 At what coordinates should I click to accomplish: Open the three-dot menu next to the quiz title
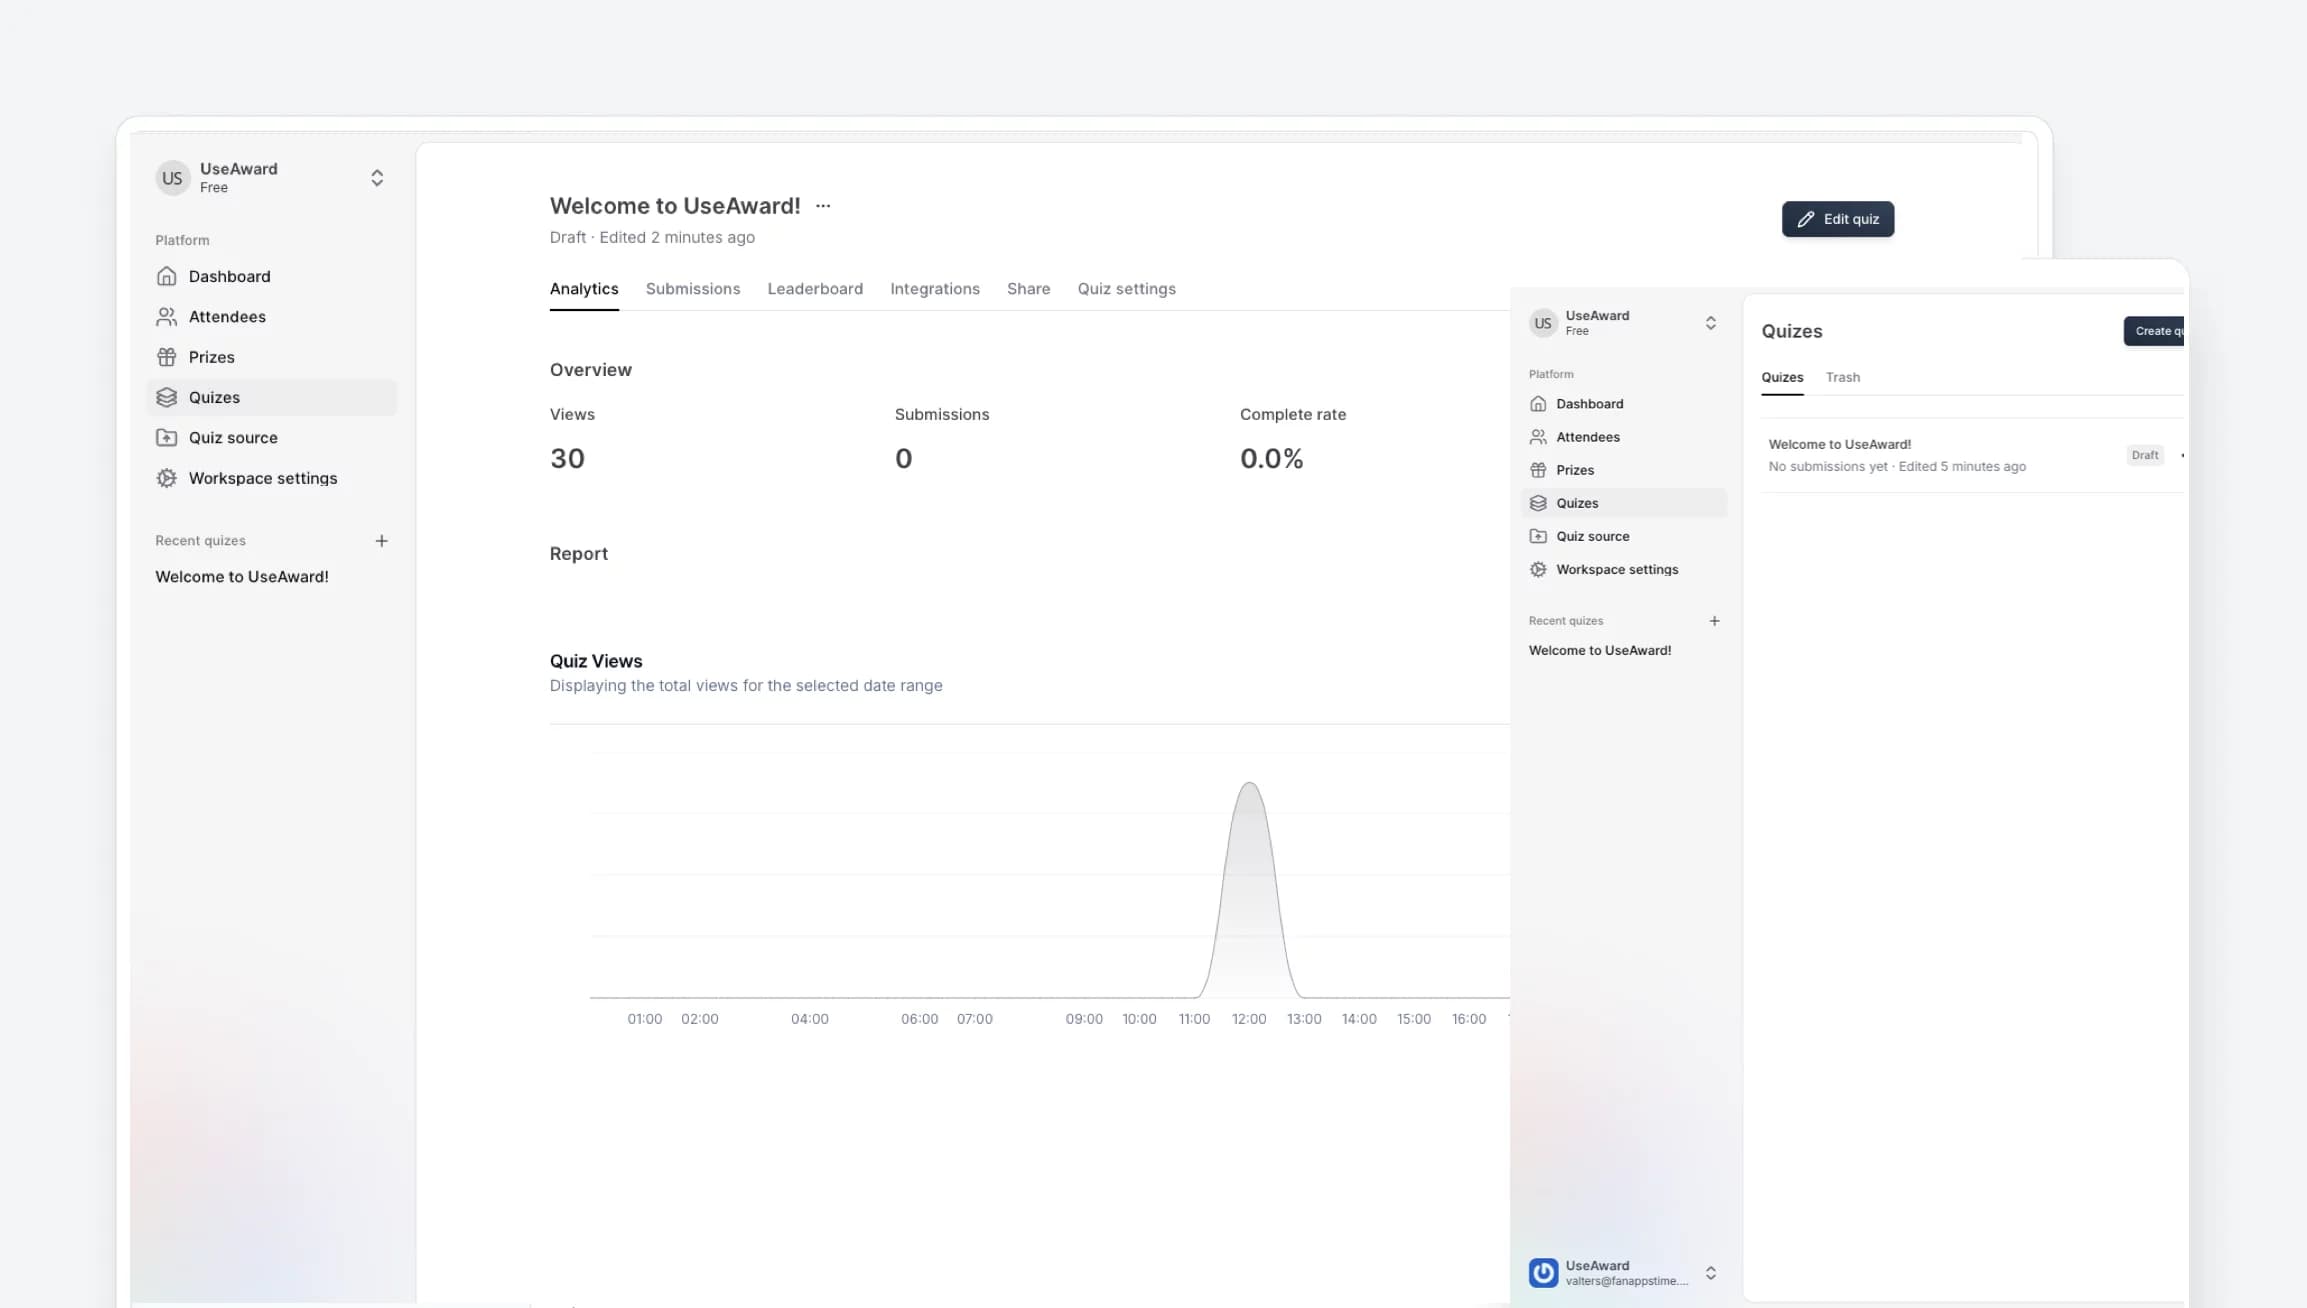pos(822,205)
